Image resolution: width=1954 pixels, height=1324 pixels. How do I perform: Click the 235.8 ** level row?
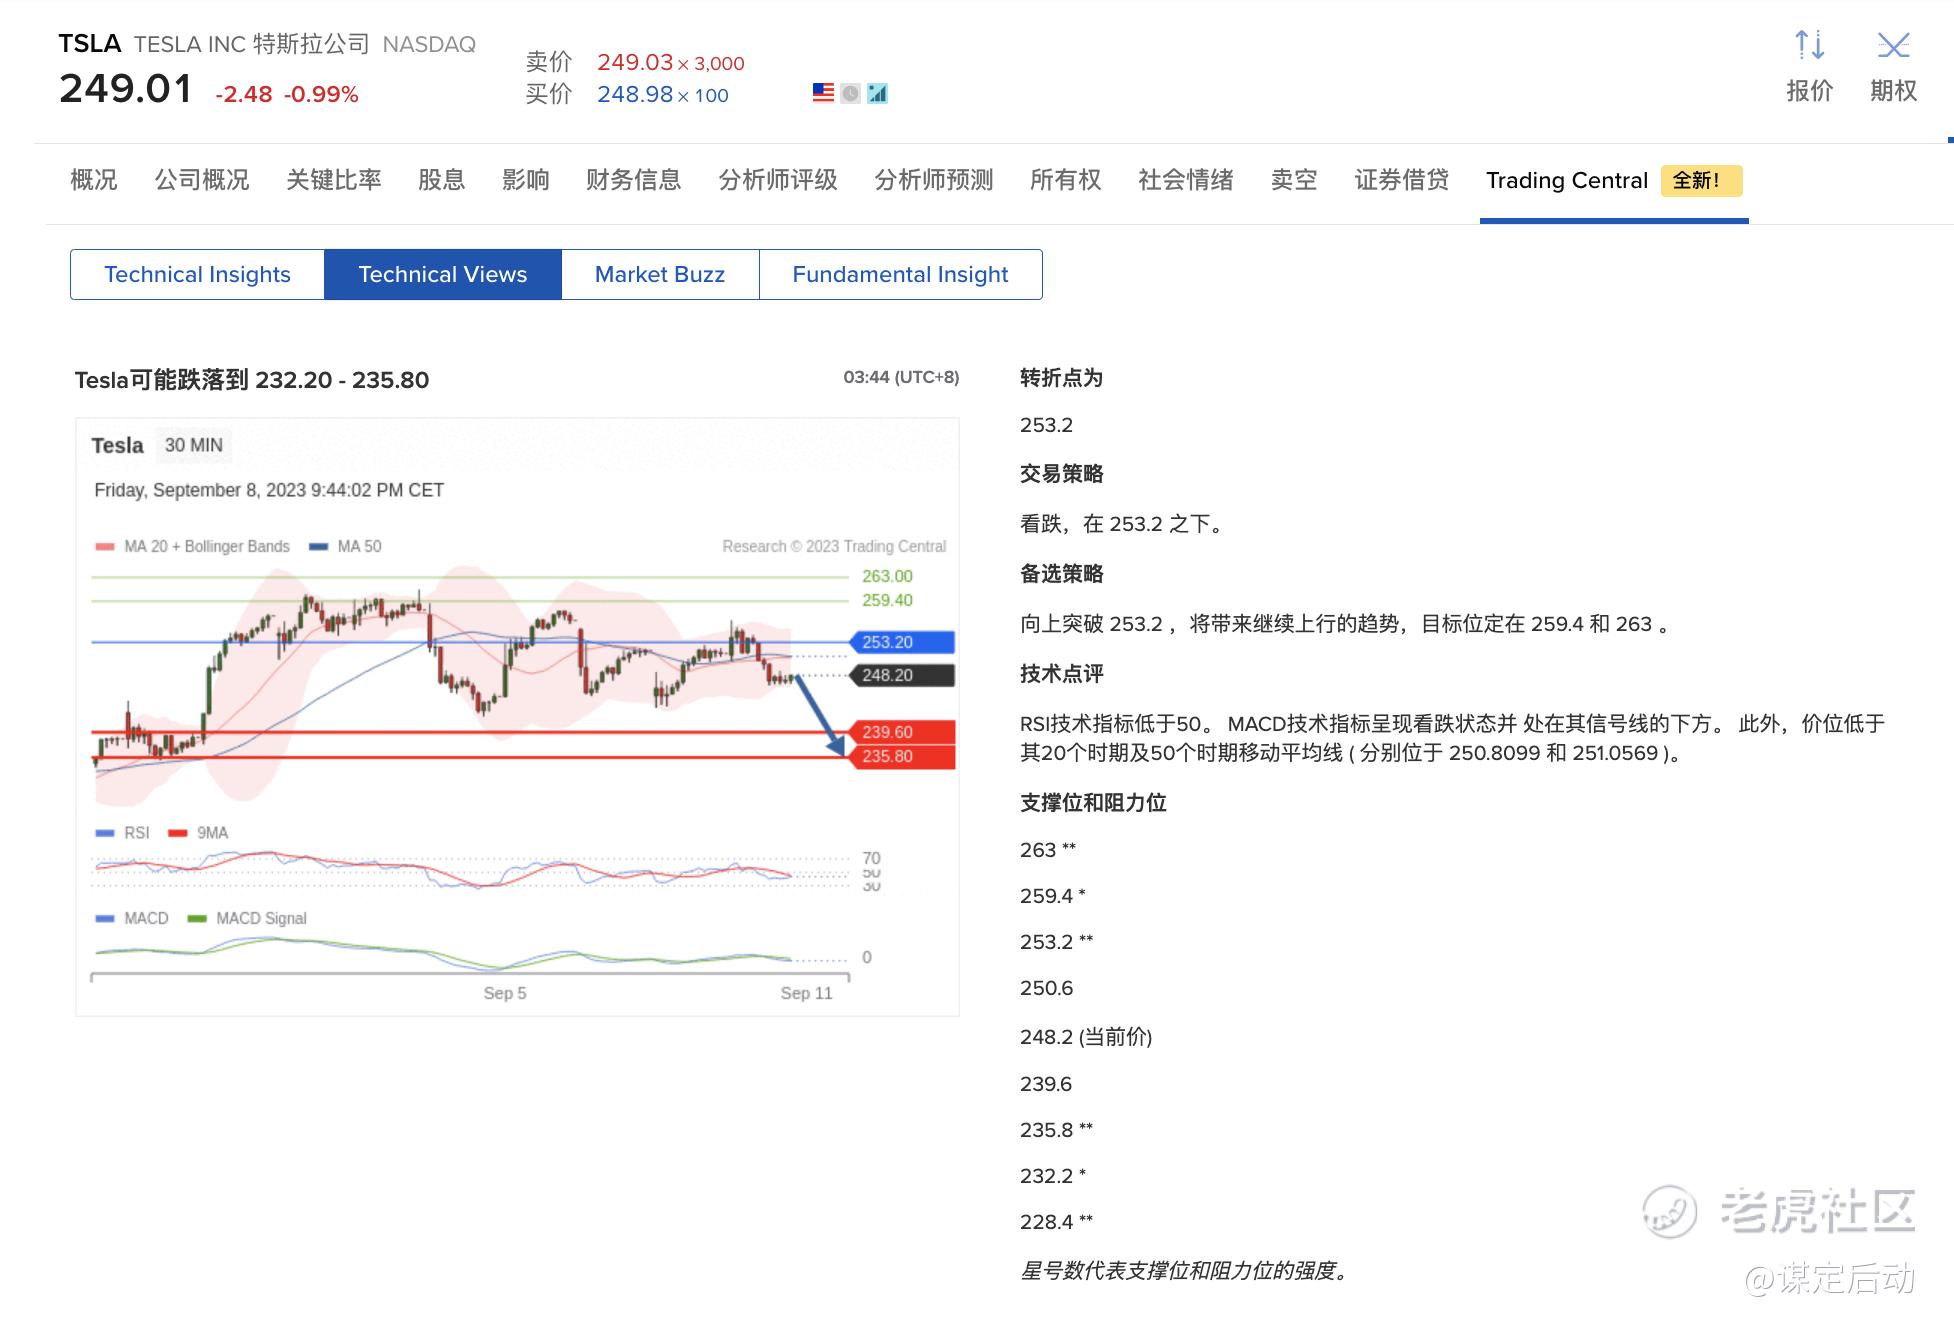pos(1057,1130)
